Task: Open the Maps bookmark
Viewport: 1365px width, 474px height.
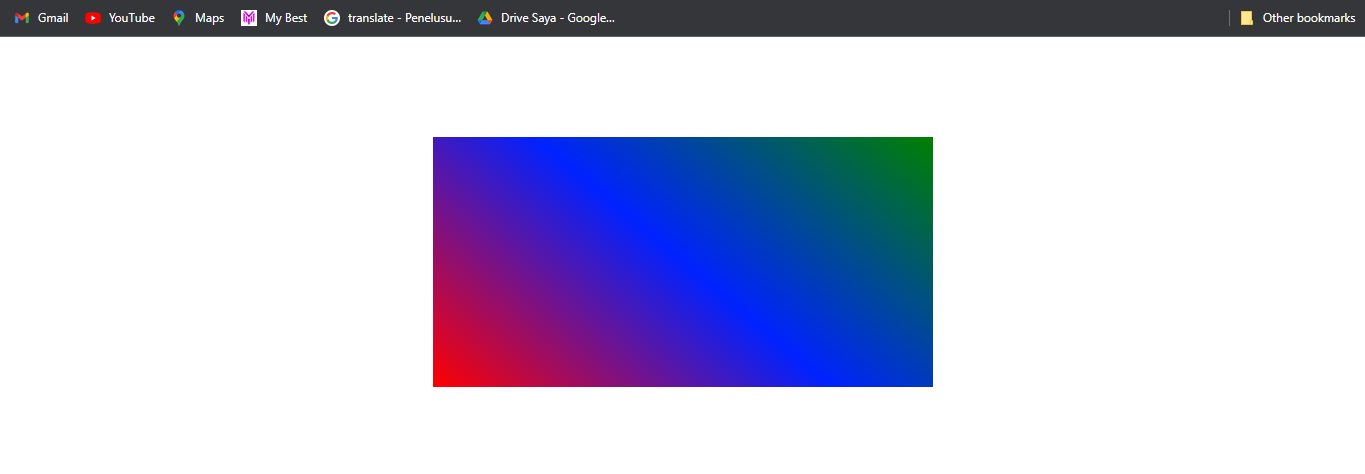Action: click(198, 18)
